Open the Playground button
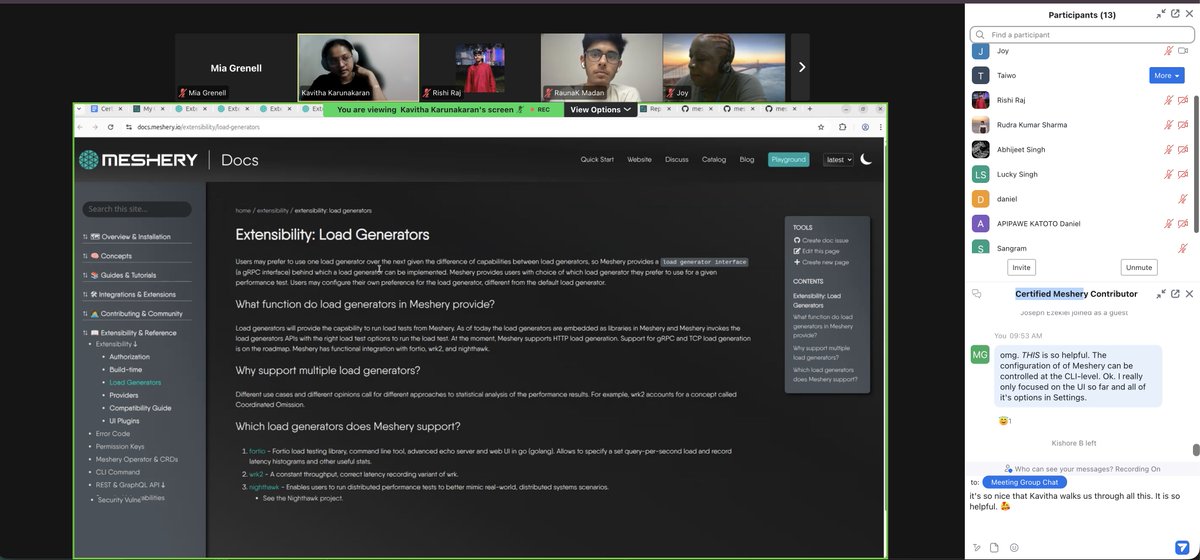1200x560 pixels. tap(788, 159)
